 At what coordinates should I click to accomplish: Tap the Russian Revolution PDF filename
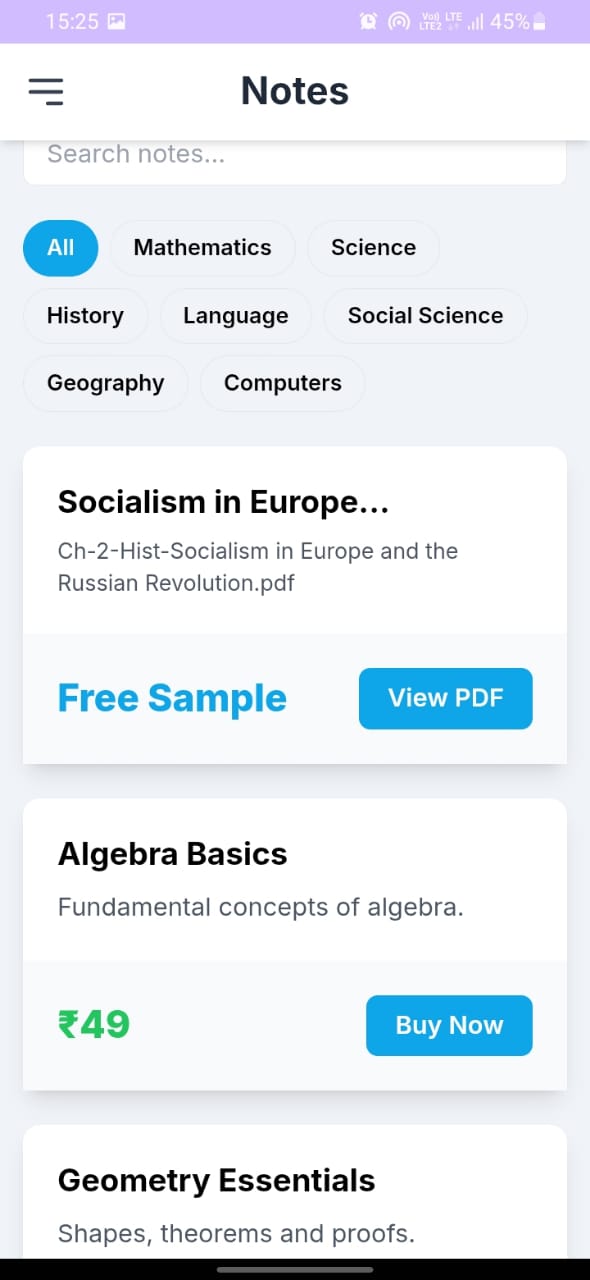tap(257, 567)
